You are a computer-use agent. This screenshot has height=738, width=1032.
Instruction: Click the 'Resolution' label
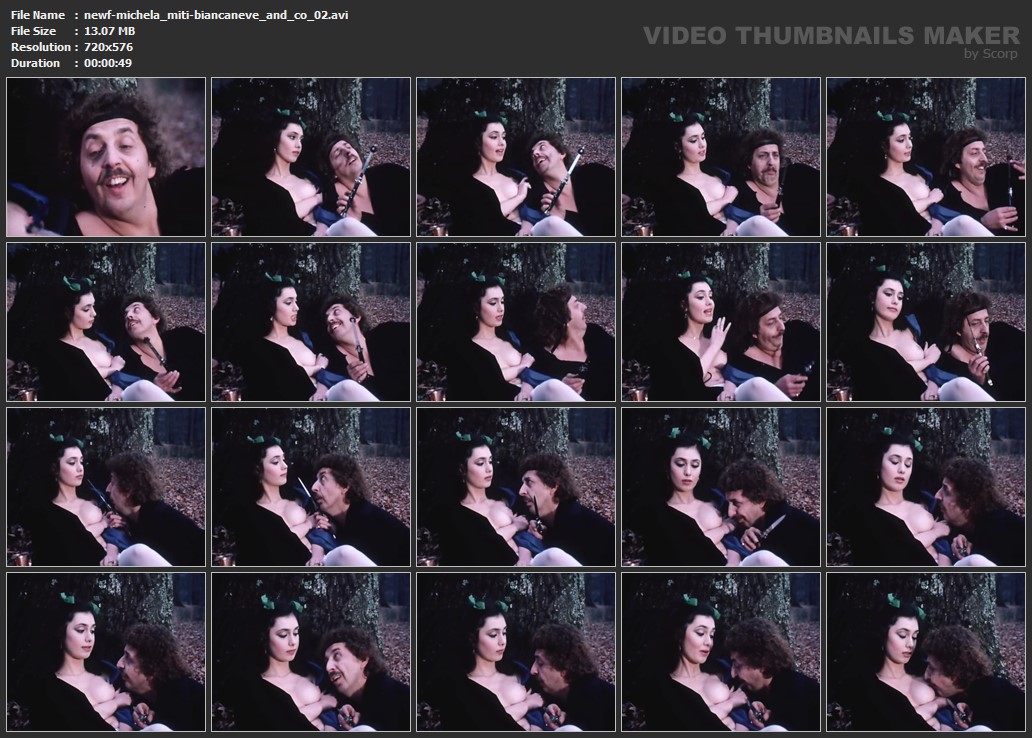coord(40,47)
